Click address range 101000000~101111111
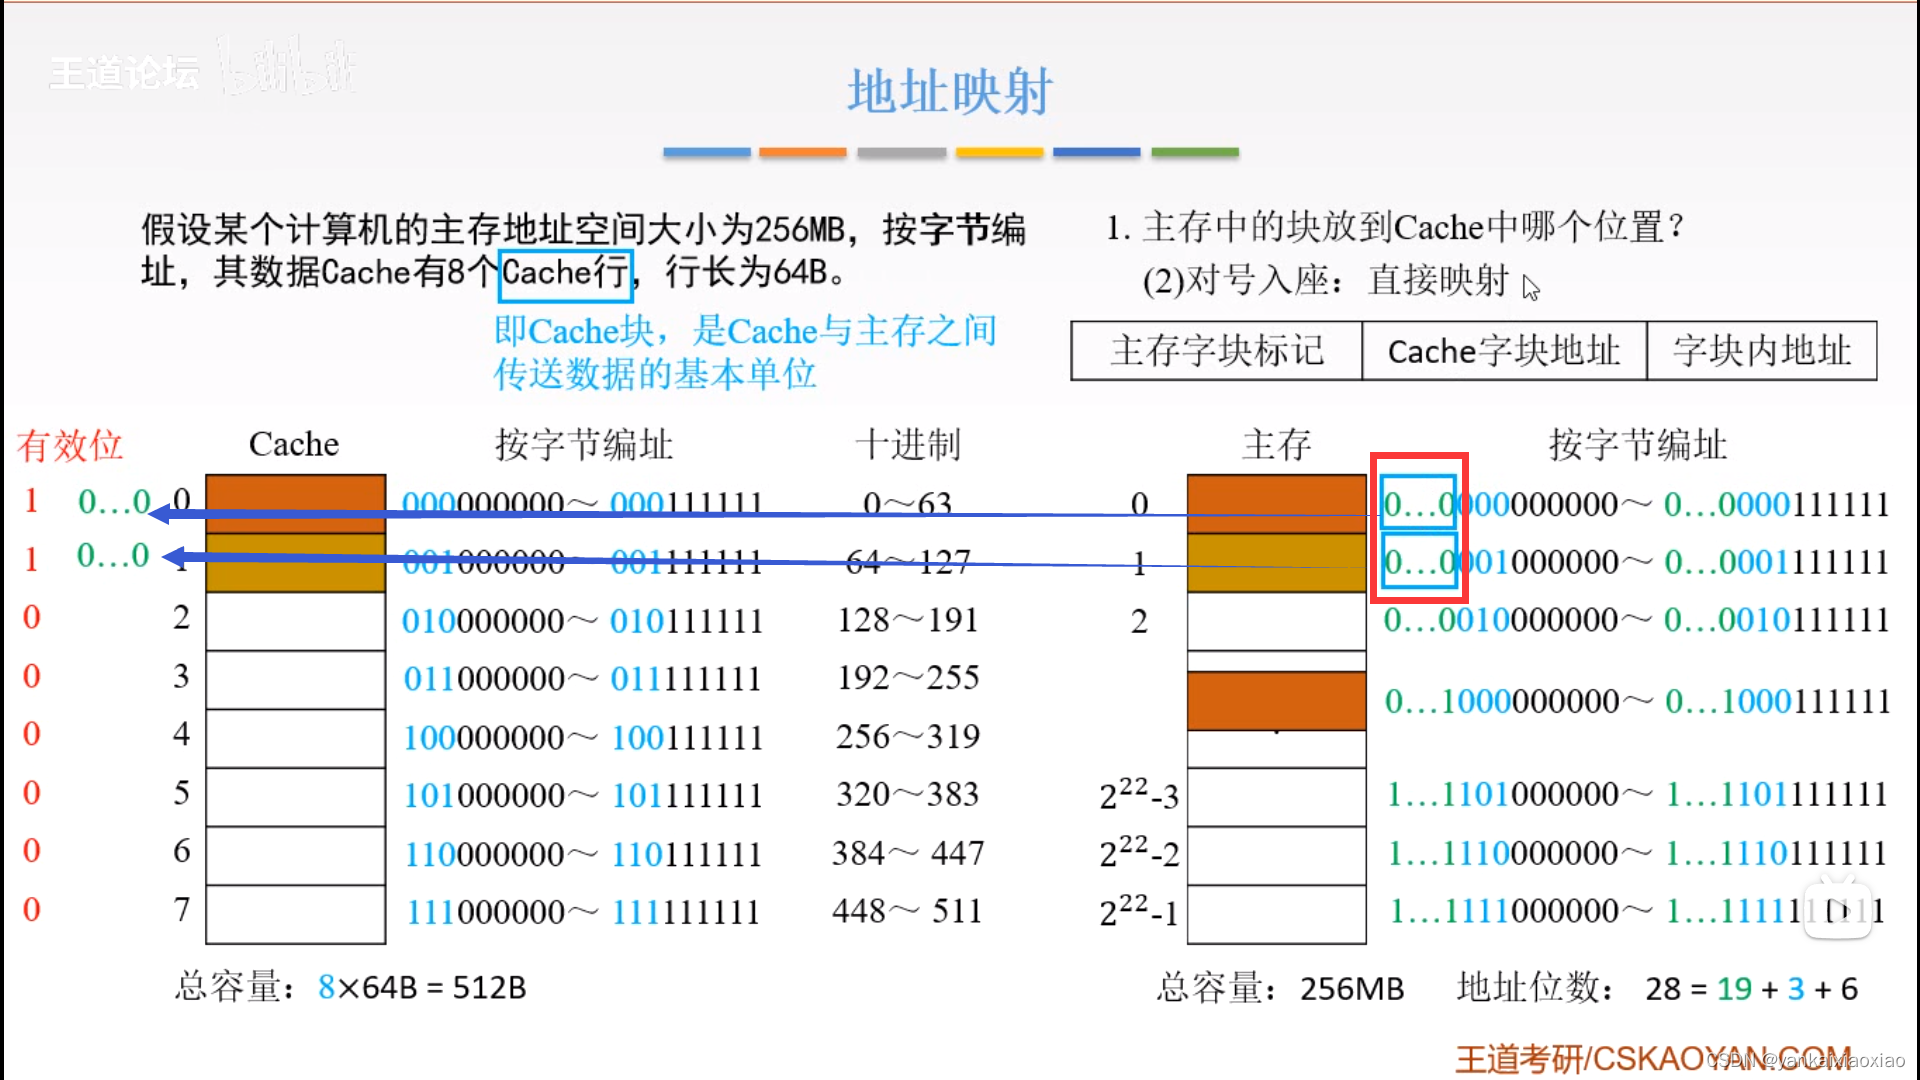 pyautogui.click(x=582, y=796)
